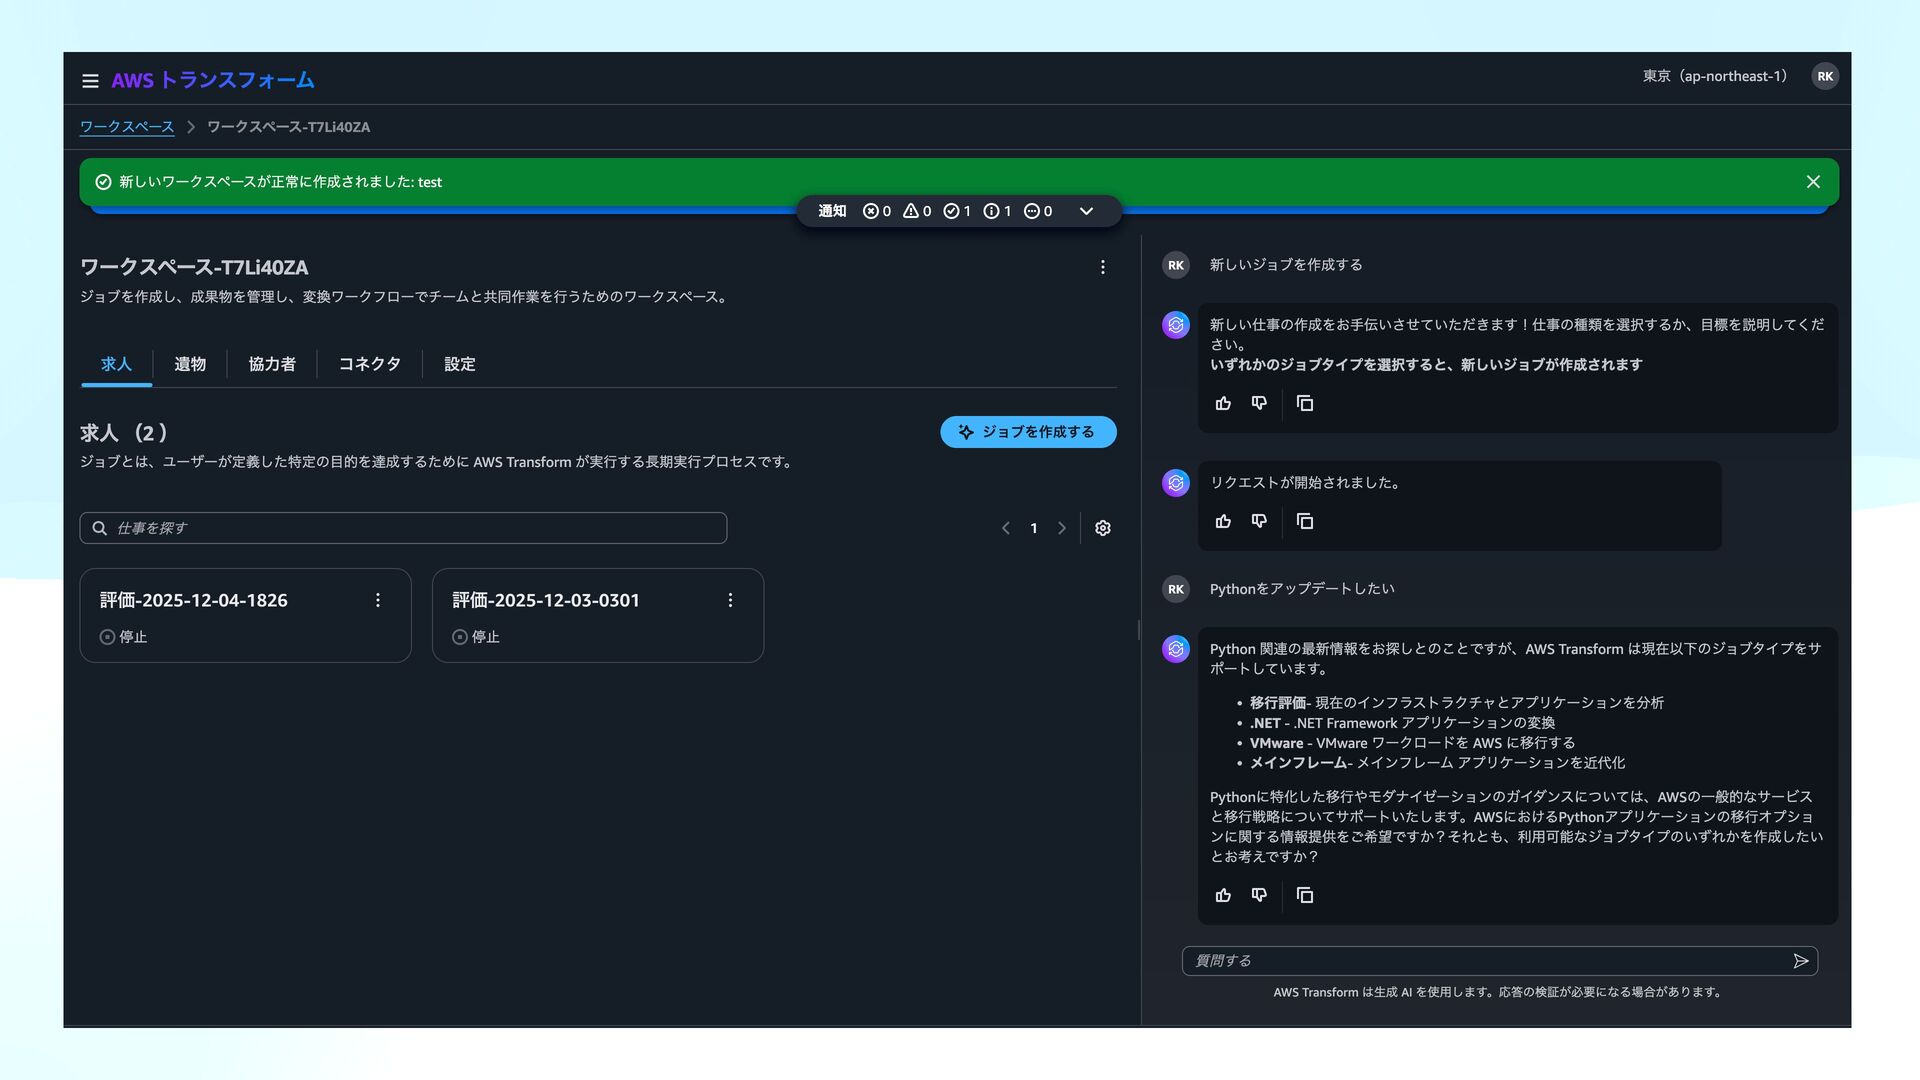Image resolution: width=1920 pixels, height=1080 pixels.
Task: Switch to the 遺物 tab
Action: pyautogui.click(x=190, y=364)
